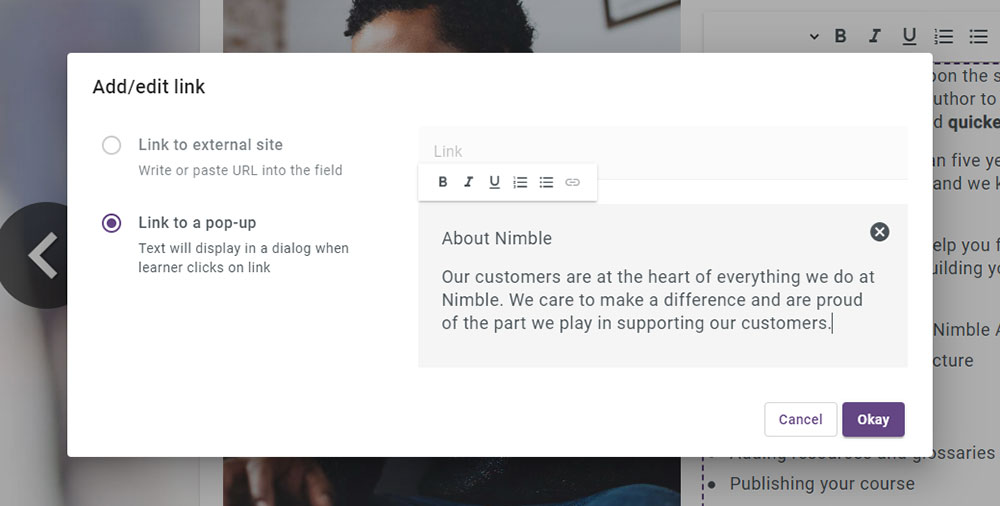
Task: Click the insert link icon in pop-up toolbar
Action: pyautogui.click(x=573, y=182)
